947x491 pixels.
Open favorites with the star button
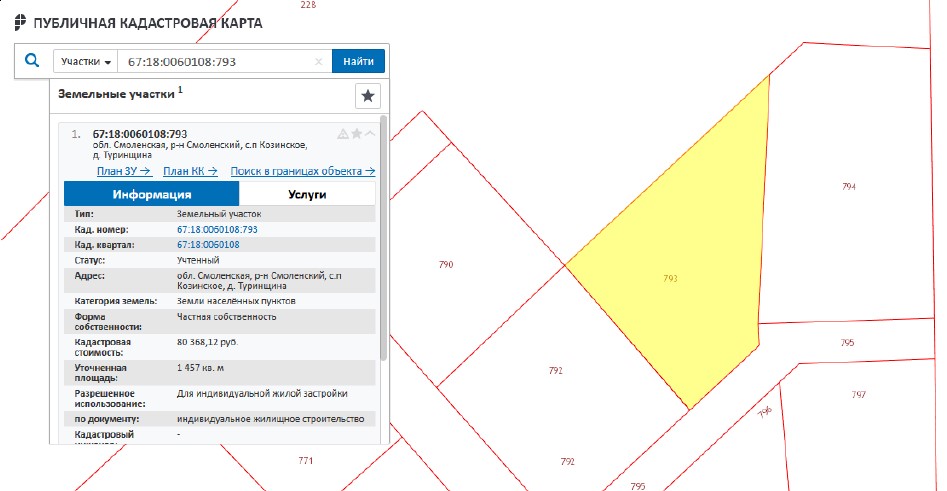368,96
